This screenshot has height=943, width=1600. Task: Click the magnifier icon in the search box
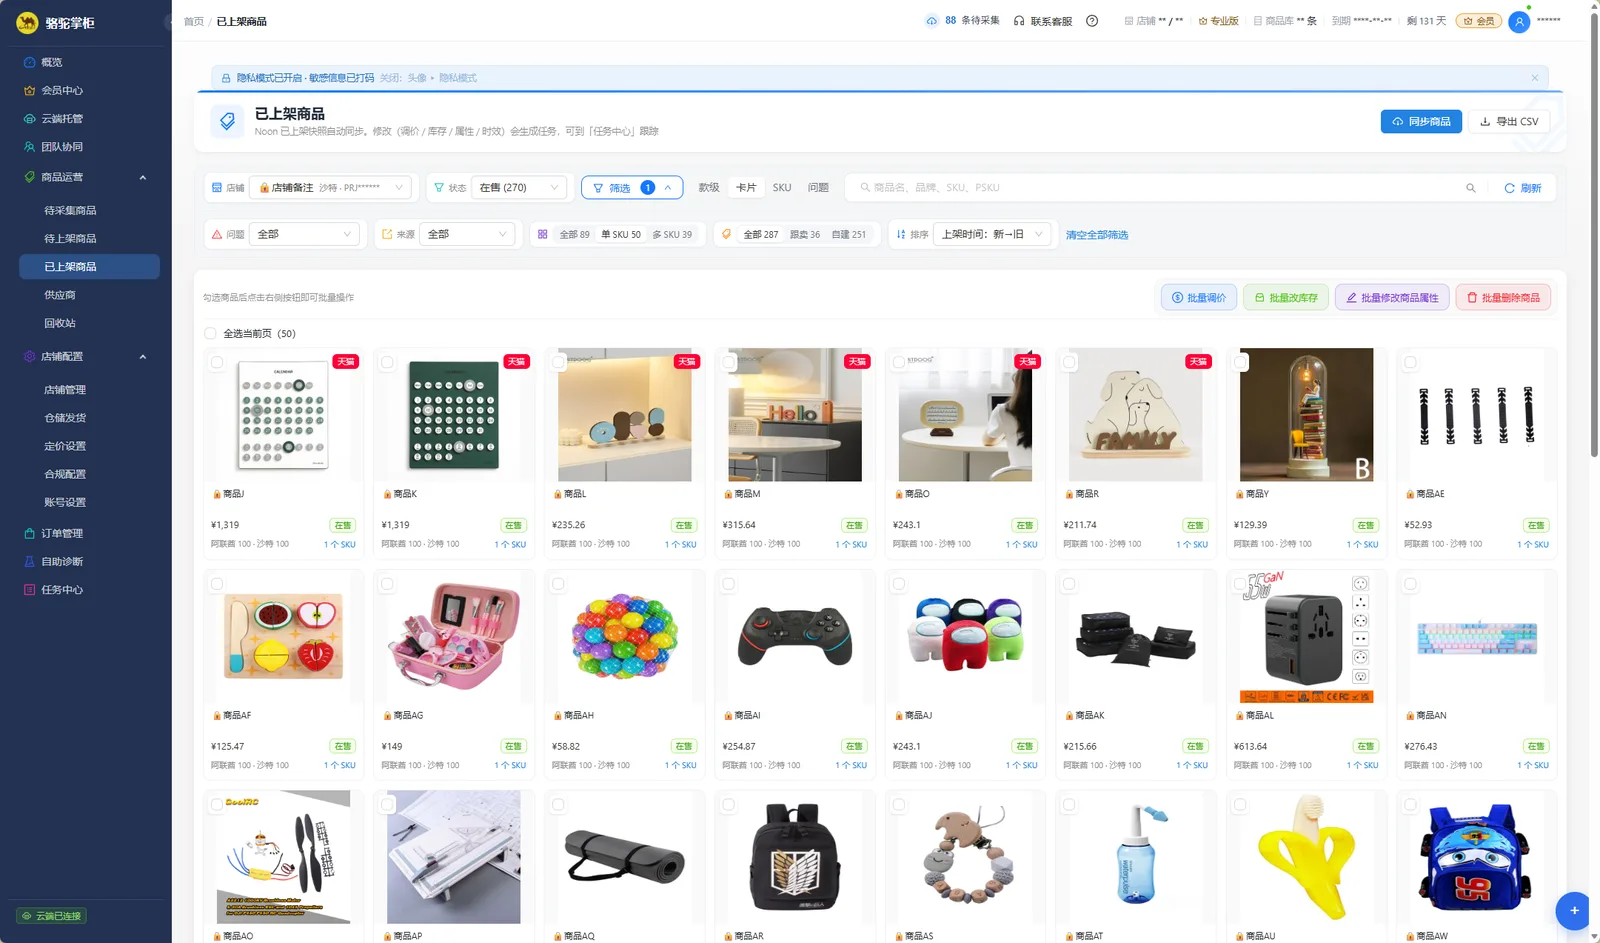[x=1470, y=188]
